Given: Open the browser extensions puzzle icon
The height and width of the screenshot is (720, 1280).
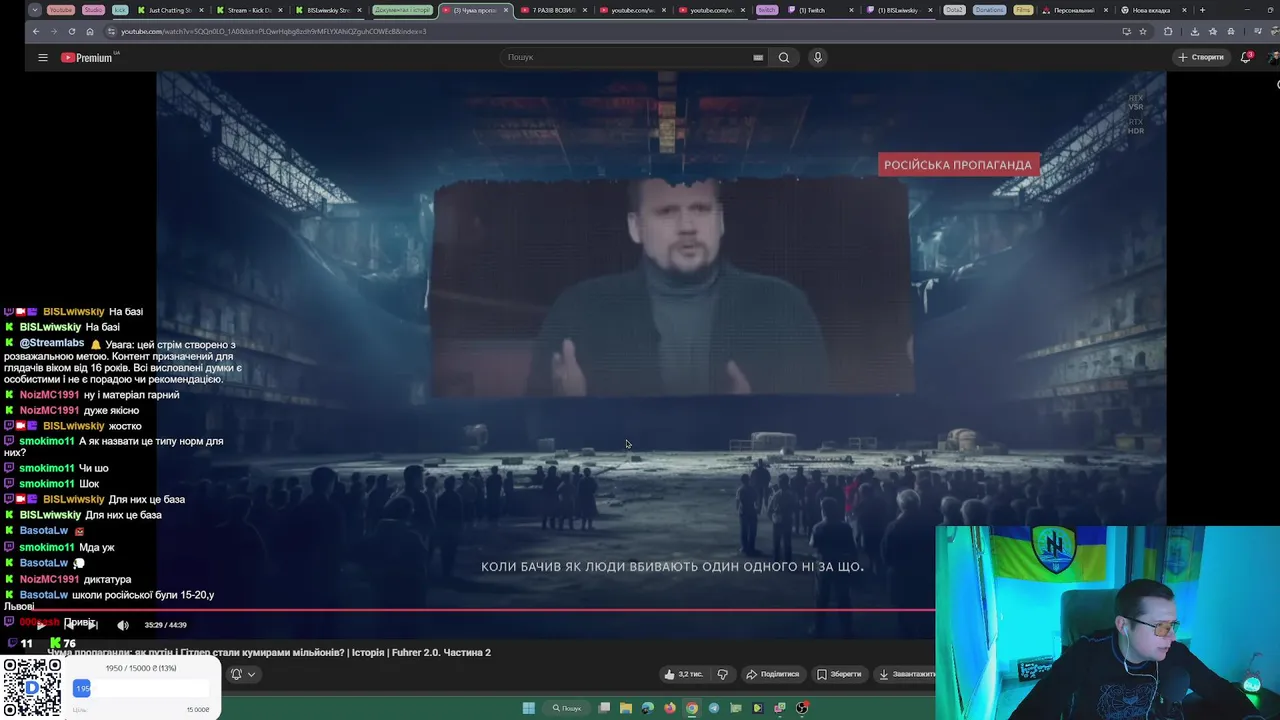Looking at the screenshot, I should pyautogui.click(x=1168, y=31).
